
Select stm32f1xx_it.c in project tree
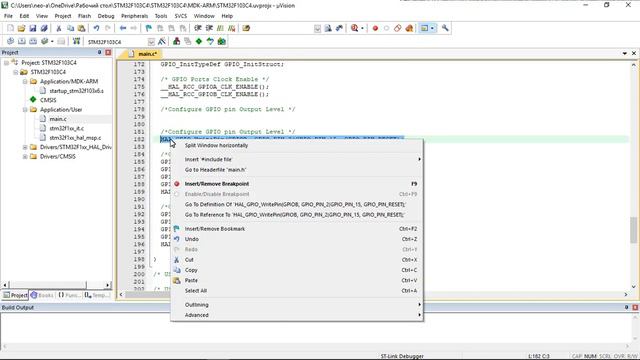pos(67,128)
